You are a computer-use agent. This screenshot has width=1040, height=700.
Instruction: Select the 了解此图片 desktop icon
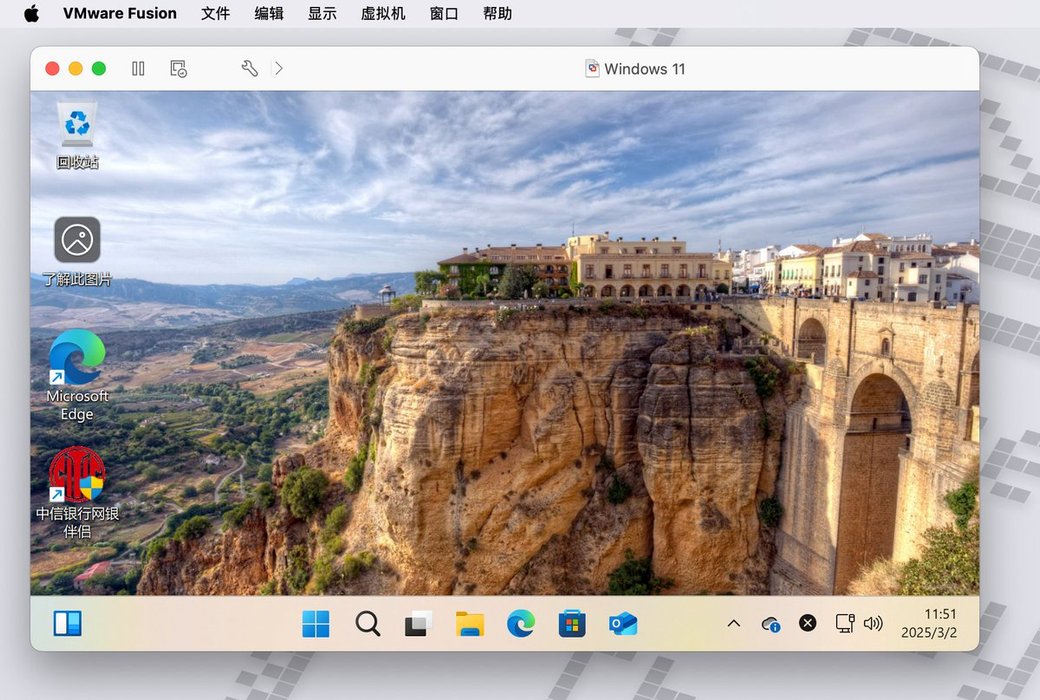[x=77, y=251]
